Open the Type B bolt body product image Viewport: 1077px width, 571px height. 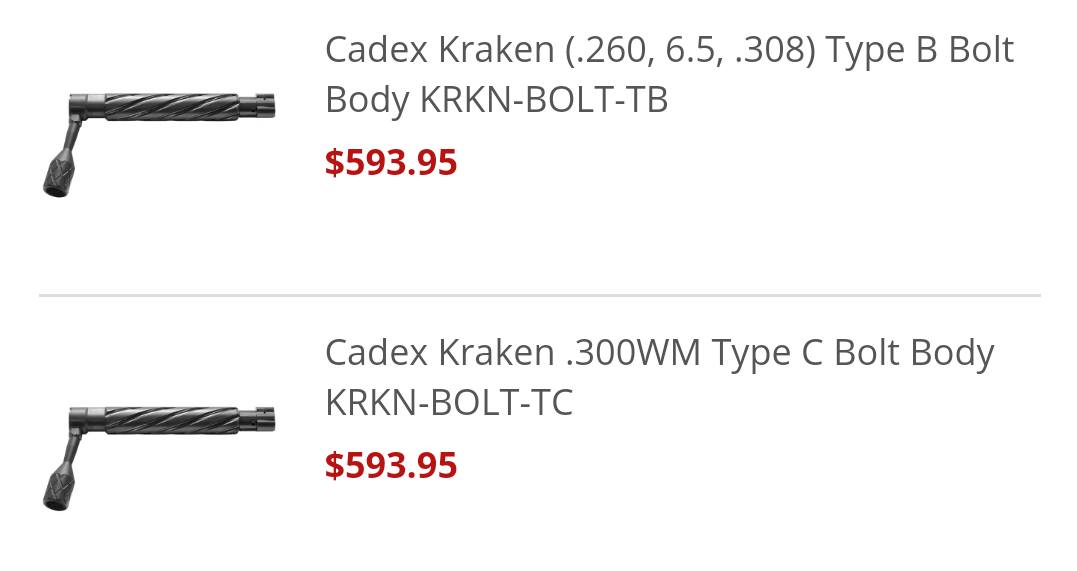pos(159,144)
